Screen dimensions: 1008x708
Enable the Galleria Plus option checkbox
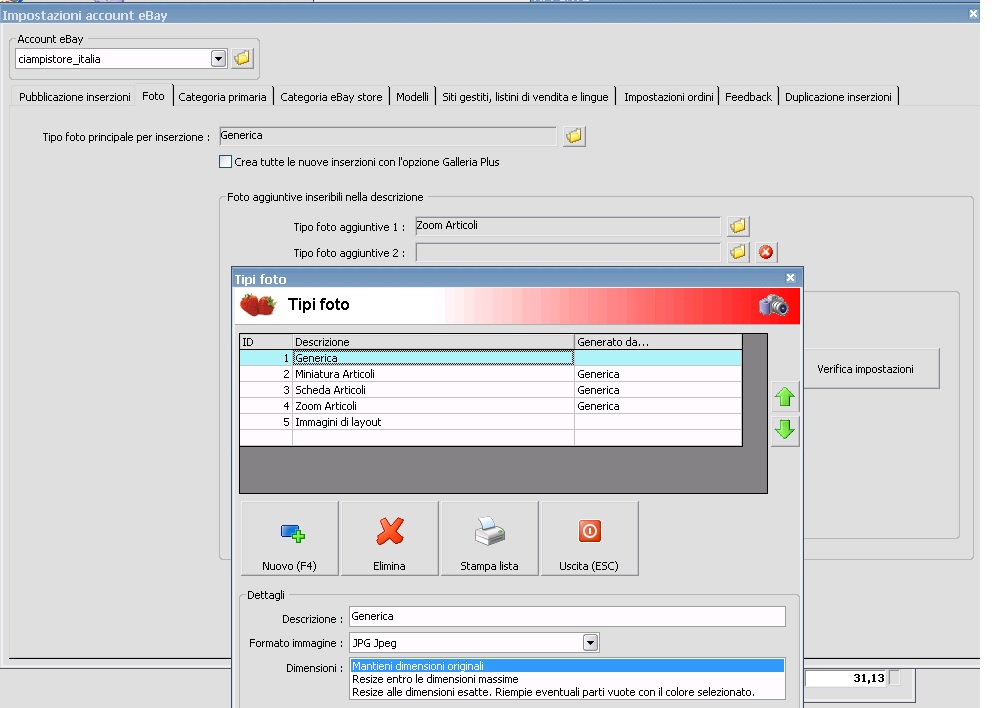click(x=225, y=162)
